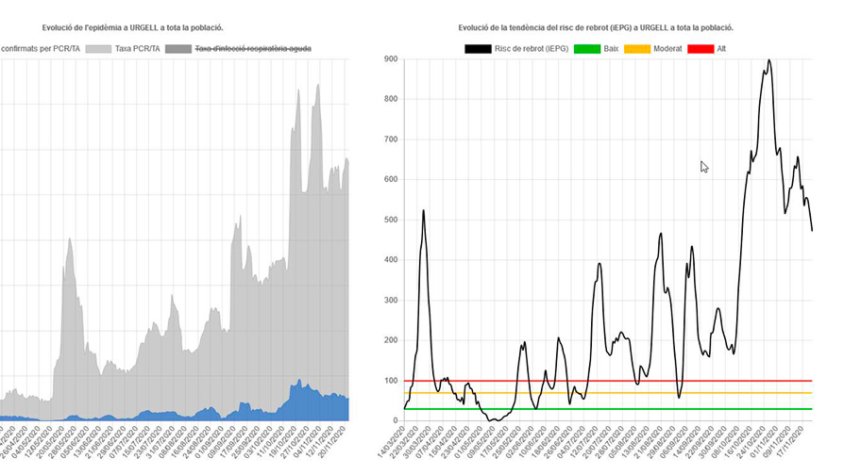844x475 pixels.
Task: Click the right chart title about risc de rebrot
Action: [x=595, y=28]
